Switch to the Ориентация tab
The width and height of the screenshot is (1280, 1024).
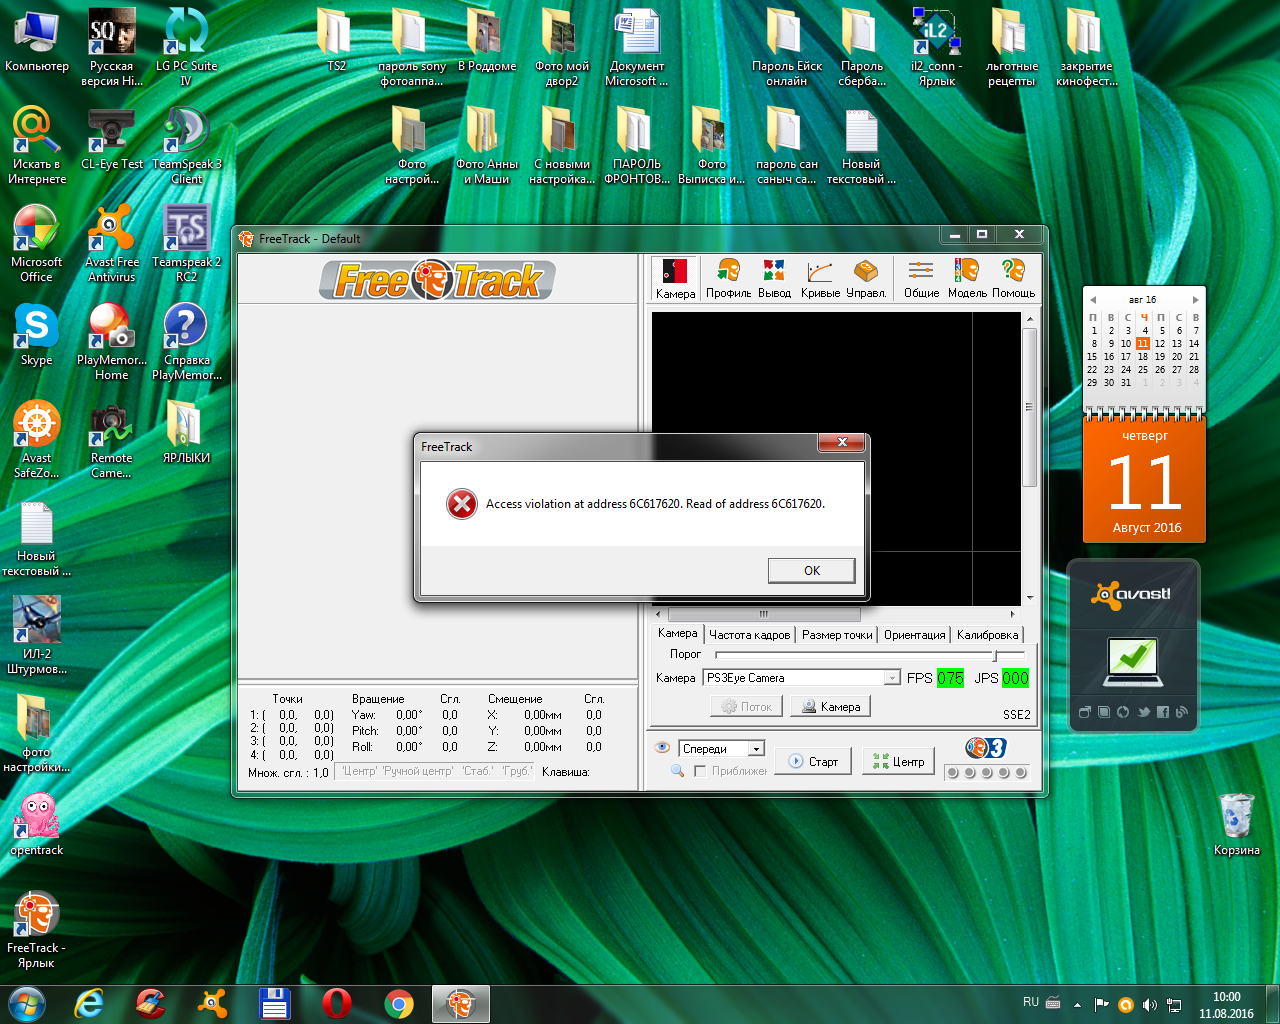914,635
